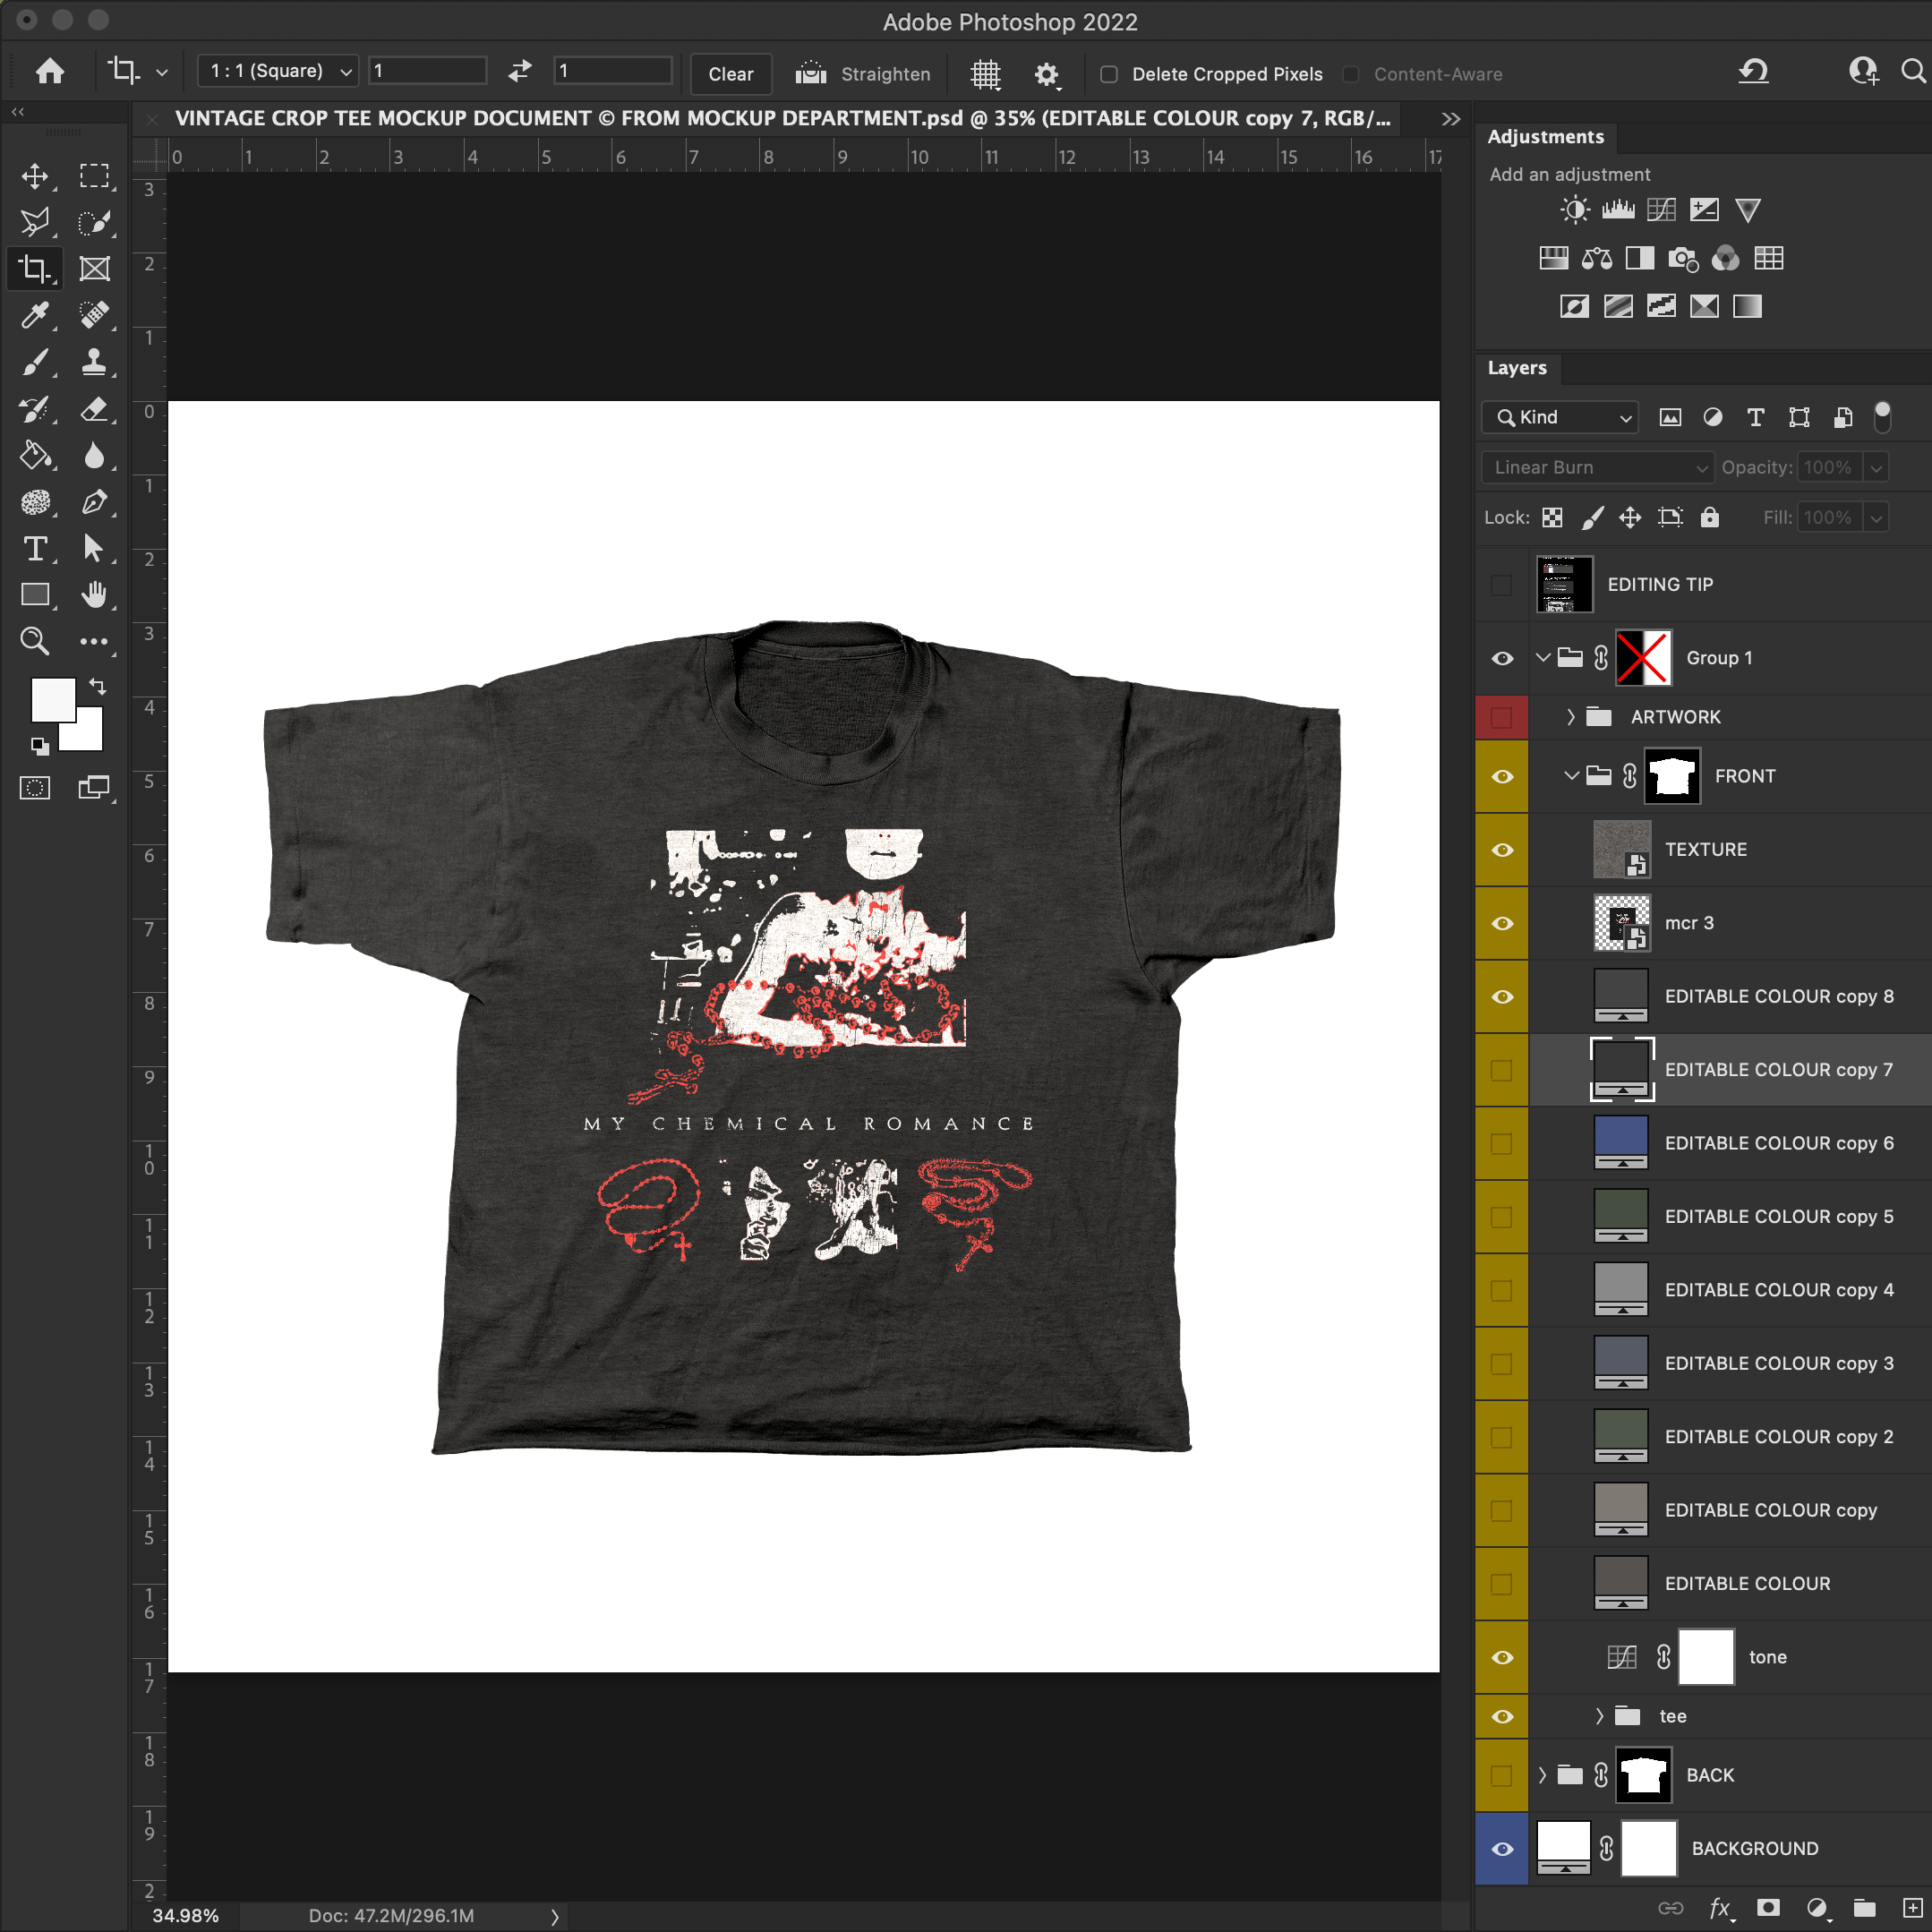Image resolution: width=1932 pixels, height=1932 pixels.
Task: Swap crop width and height values
Action: 520,71
